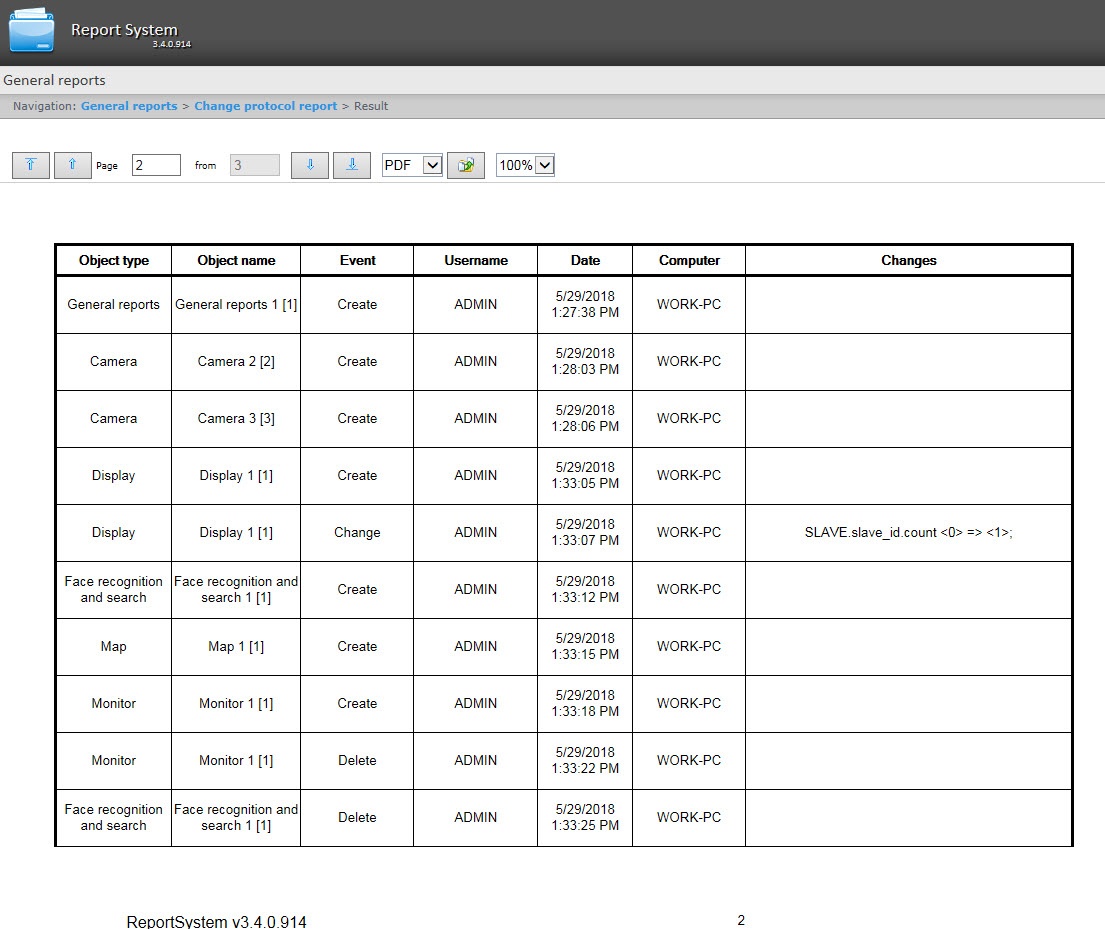Open Change protocol report breadcrumb link

click(x=265, y=106)
